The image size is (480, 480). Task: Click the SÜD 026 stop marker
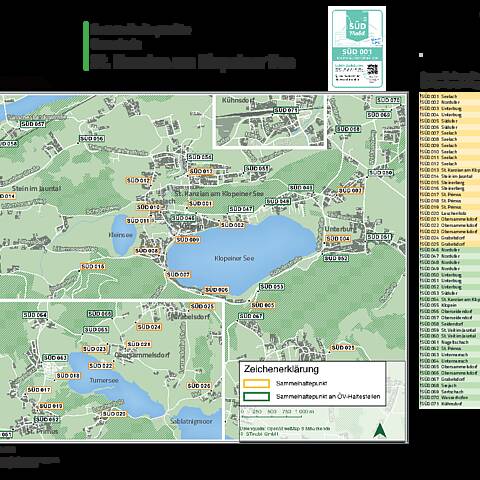[199, 386]
